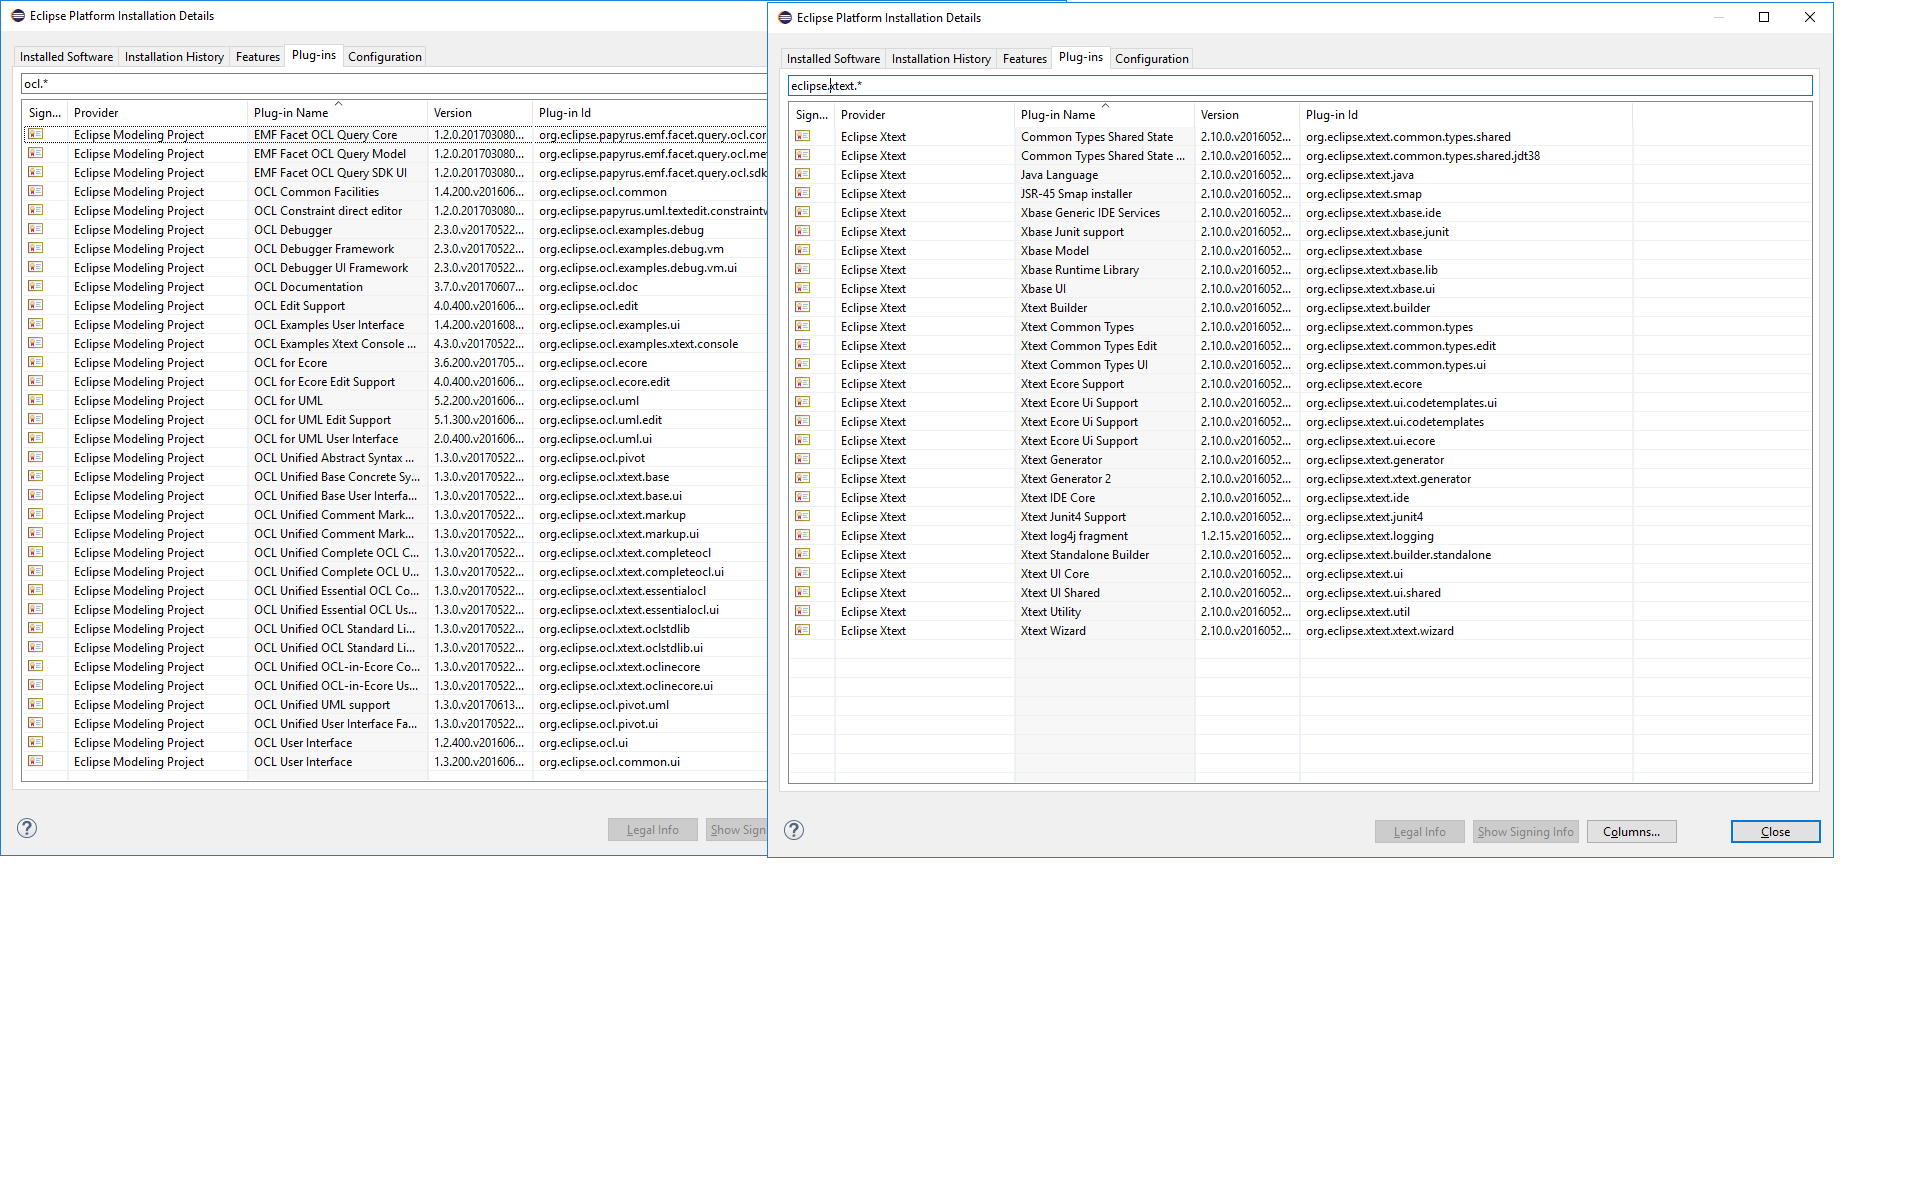The width and height of the screenshot is (1920, 1200).
Task: Click the Close button
Action: click(x=1775, y=832)
